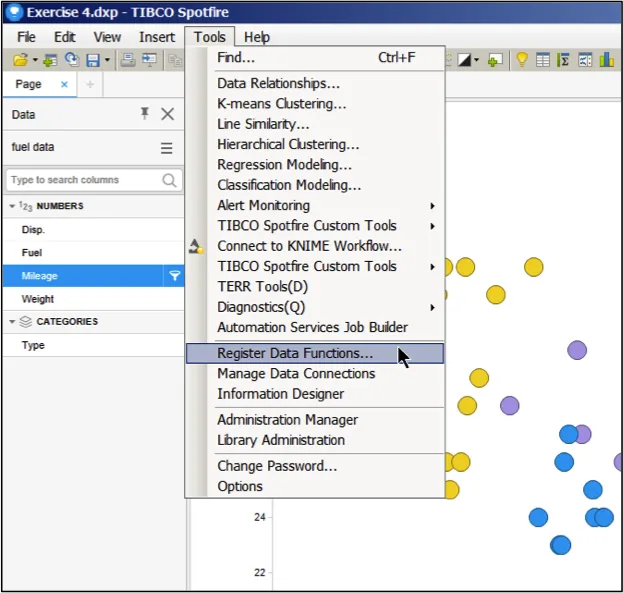Choose Line Similarity... menu entry
This screenshot has width=623, height=593.
click(x=315, y=124)
